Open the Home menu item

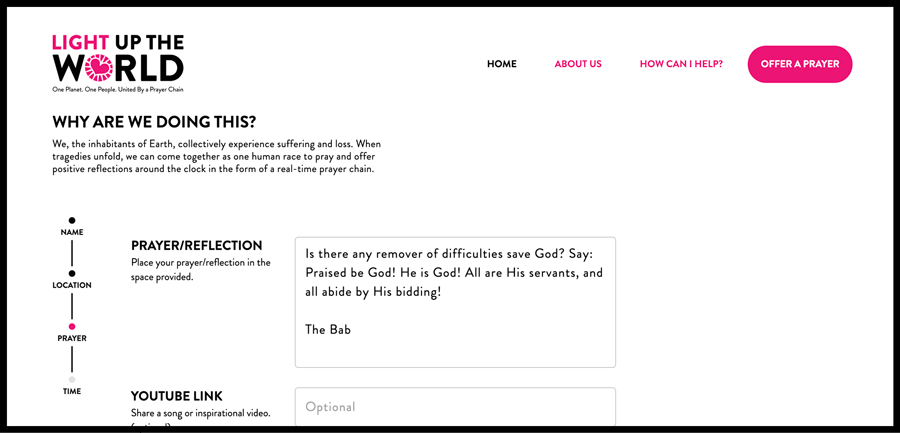coord(502,64)
